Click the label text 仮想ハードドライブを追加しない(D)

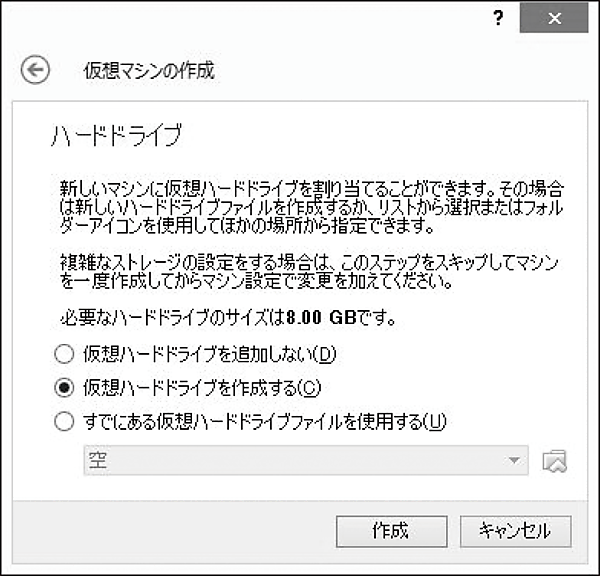point(208,353)
